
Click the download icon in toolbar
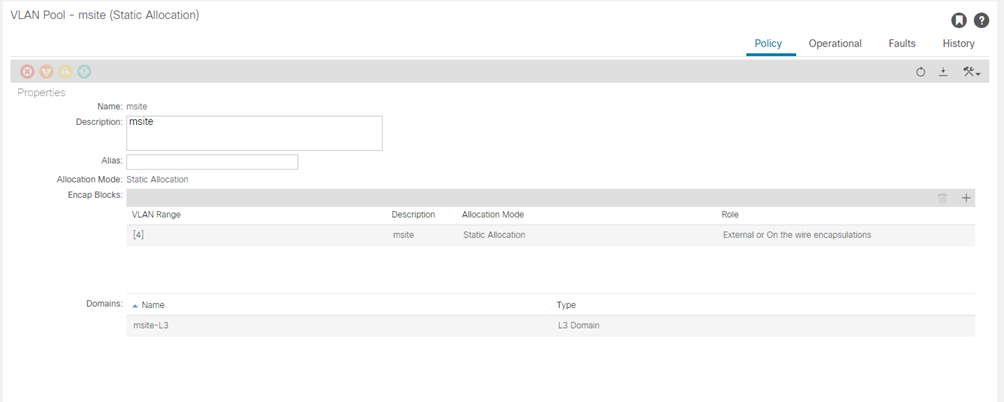943,72
